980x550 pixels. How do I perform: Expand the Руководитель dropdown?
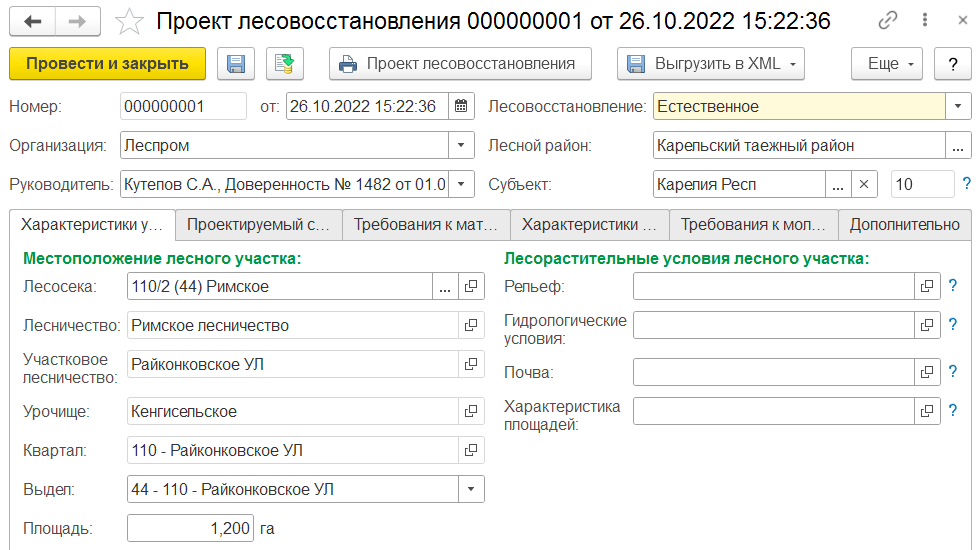point(461,184)
